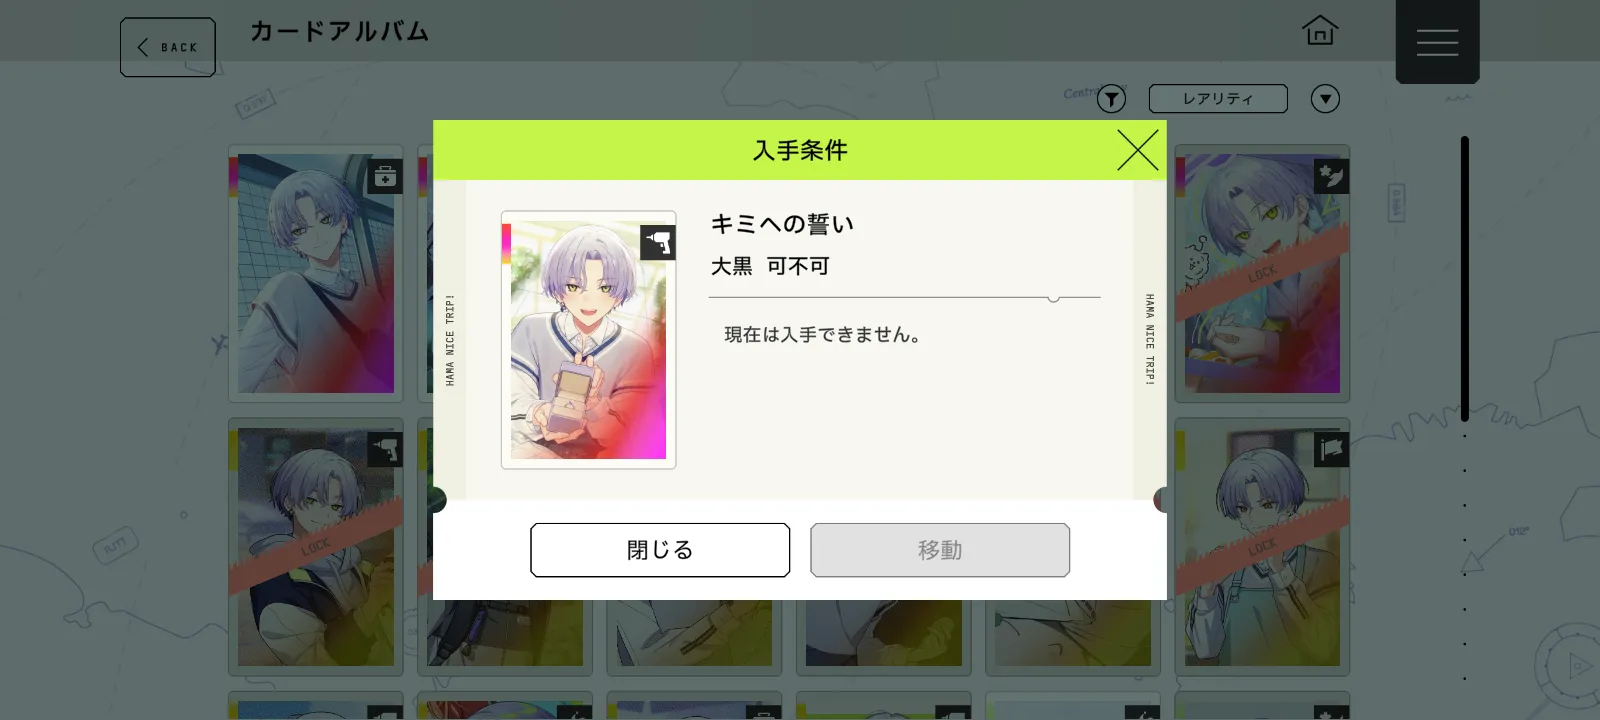Click the filter funnel icon

[x=1111, y=99]
